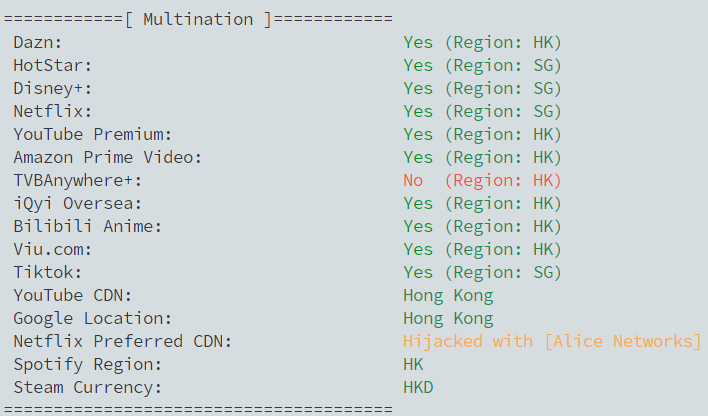Click the orange Hijacked with Alice Networks text
This screenshot has width=708, height=416.
552,342
